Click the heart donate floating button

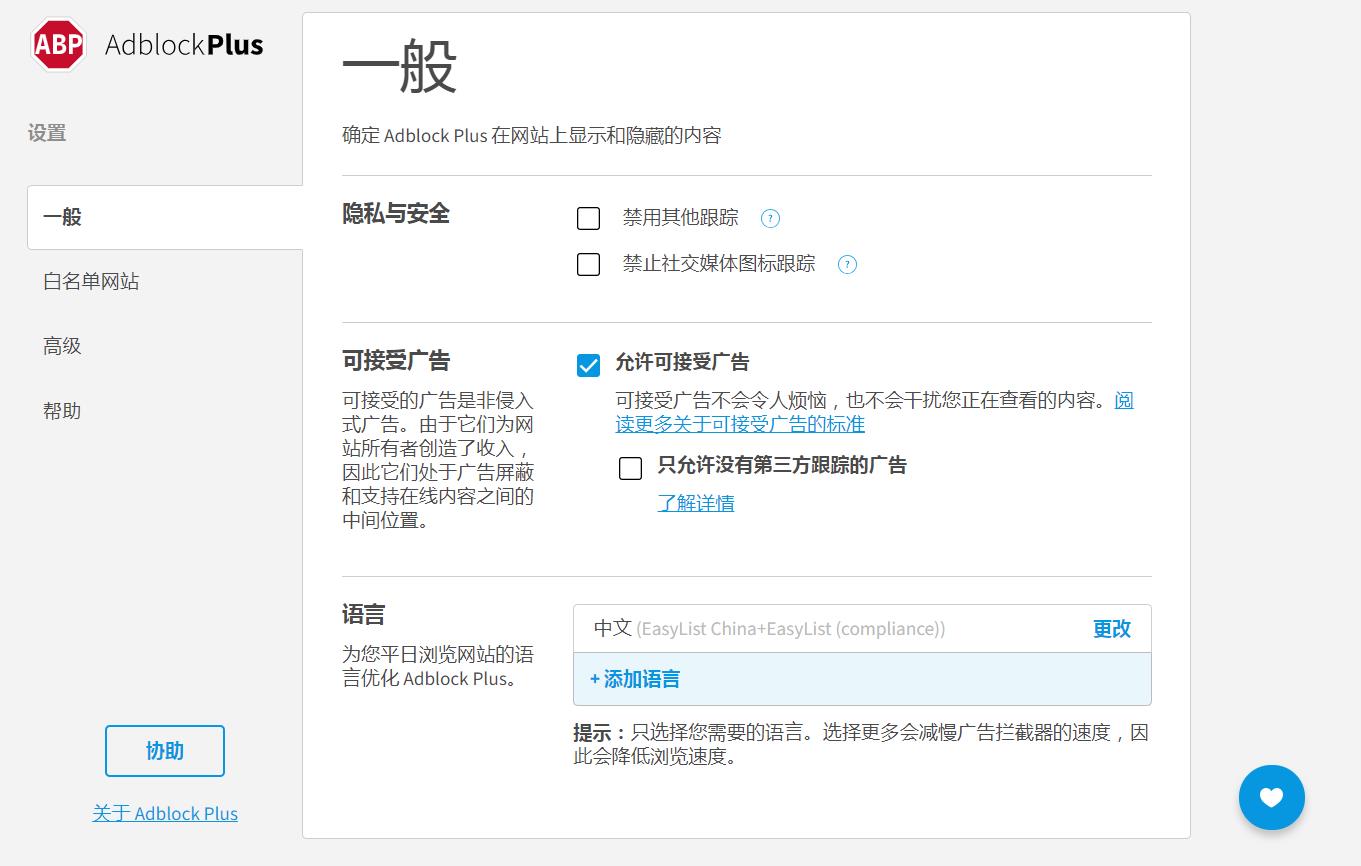[1271, 797]
